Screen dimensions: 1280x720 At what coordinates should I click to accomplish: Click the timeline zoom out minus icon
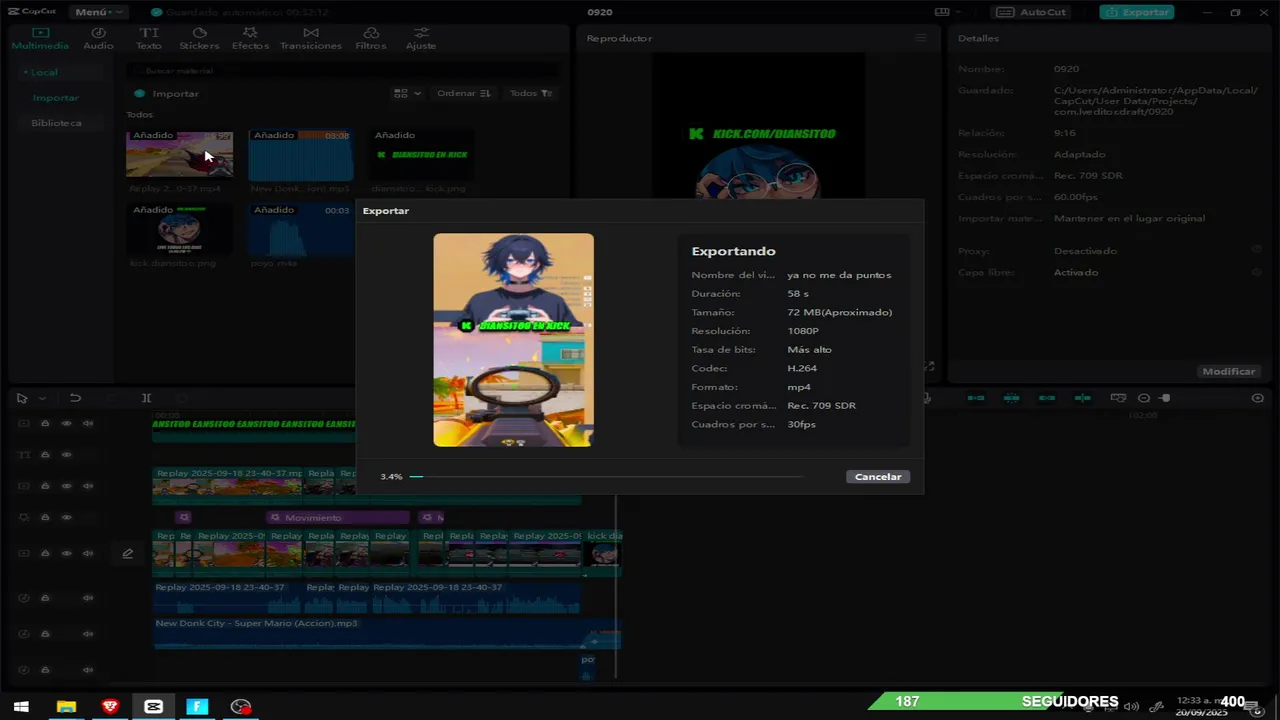[1144, 398]
